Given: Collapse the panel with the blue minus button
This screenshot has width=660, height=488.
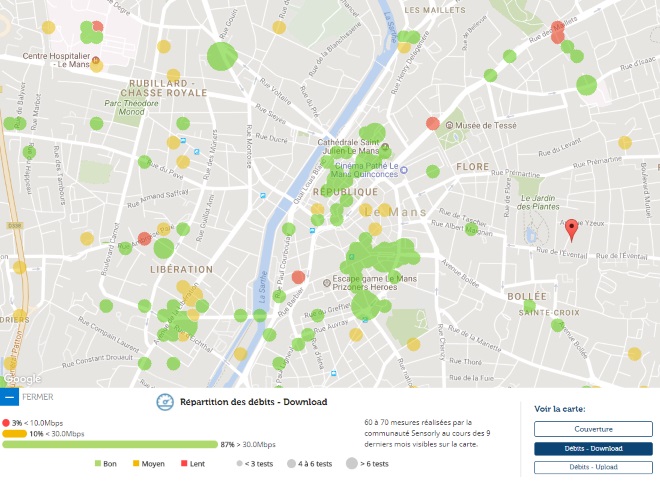Looking at the screenshot, I should 9,396.
